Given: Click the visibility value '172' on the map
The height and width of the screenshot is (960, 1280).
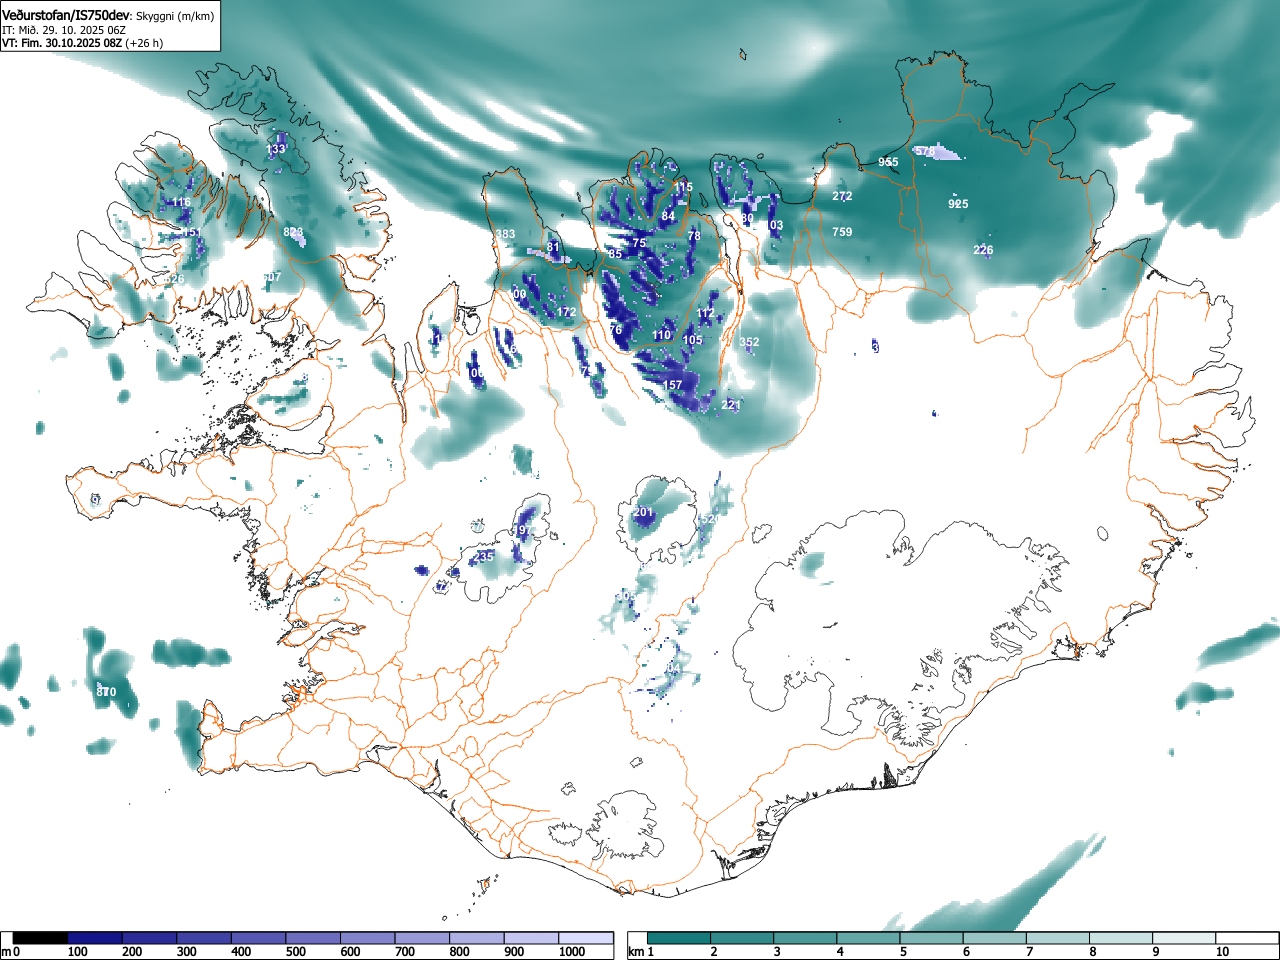Looking at the screenshot, I should (x=567, y=312).
